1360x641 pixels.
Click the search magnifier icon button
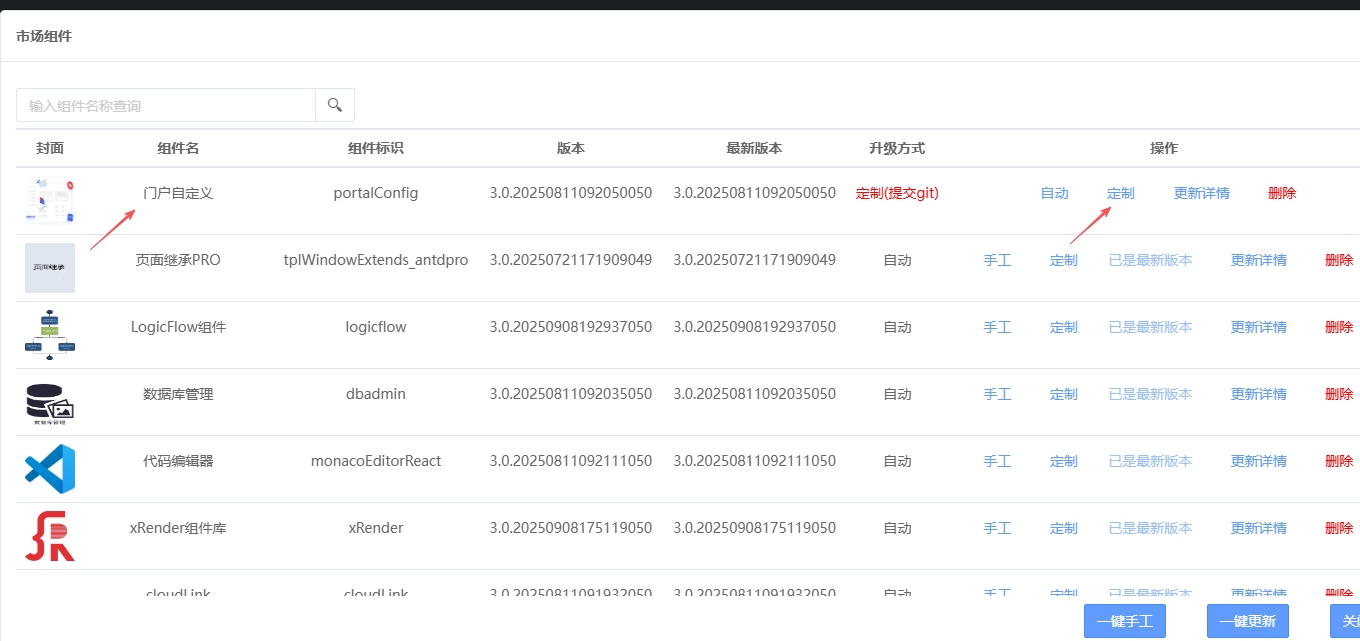point(335,105)
